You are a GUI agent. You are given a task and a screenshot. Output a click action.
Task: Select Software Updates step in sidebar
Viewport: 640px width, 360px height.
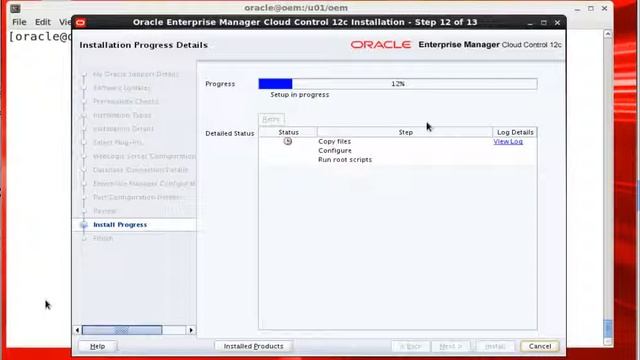[x=121, y=88]
